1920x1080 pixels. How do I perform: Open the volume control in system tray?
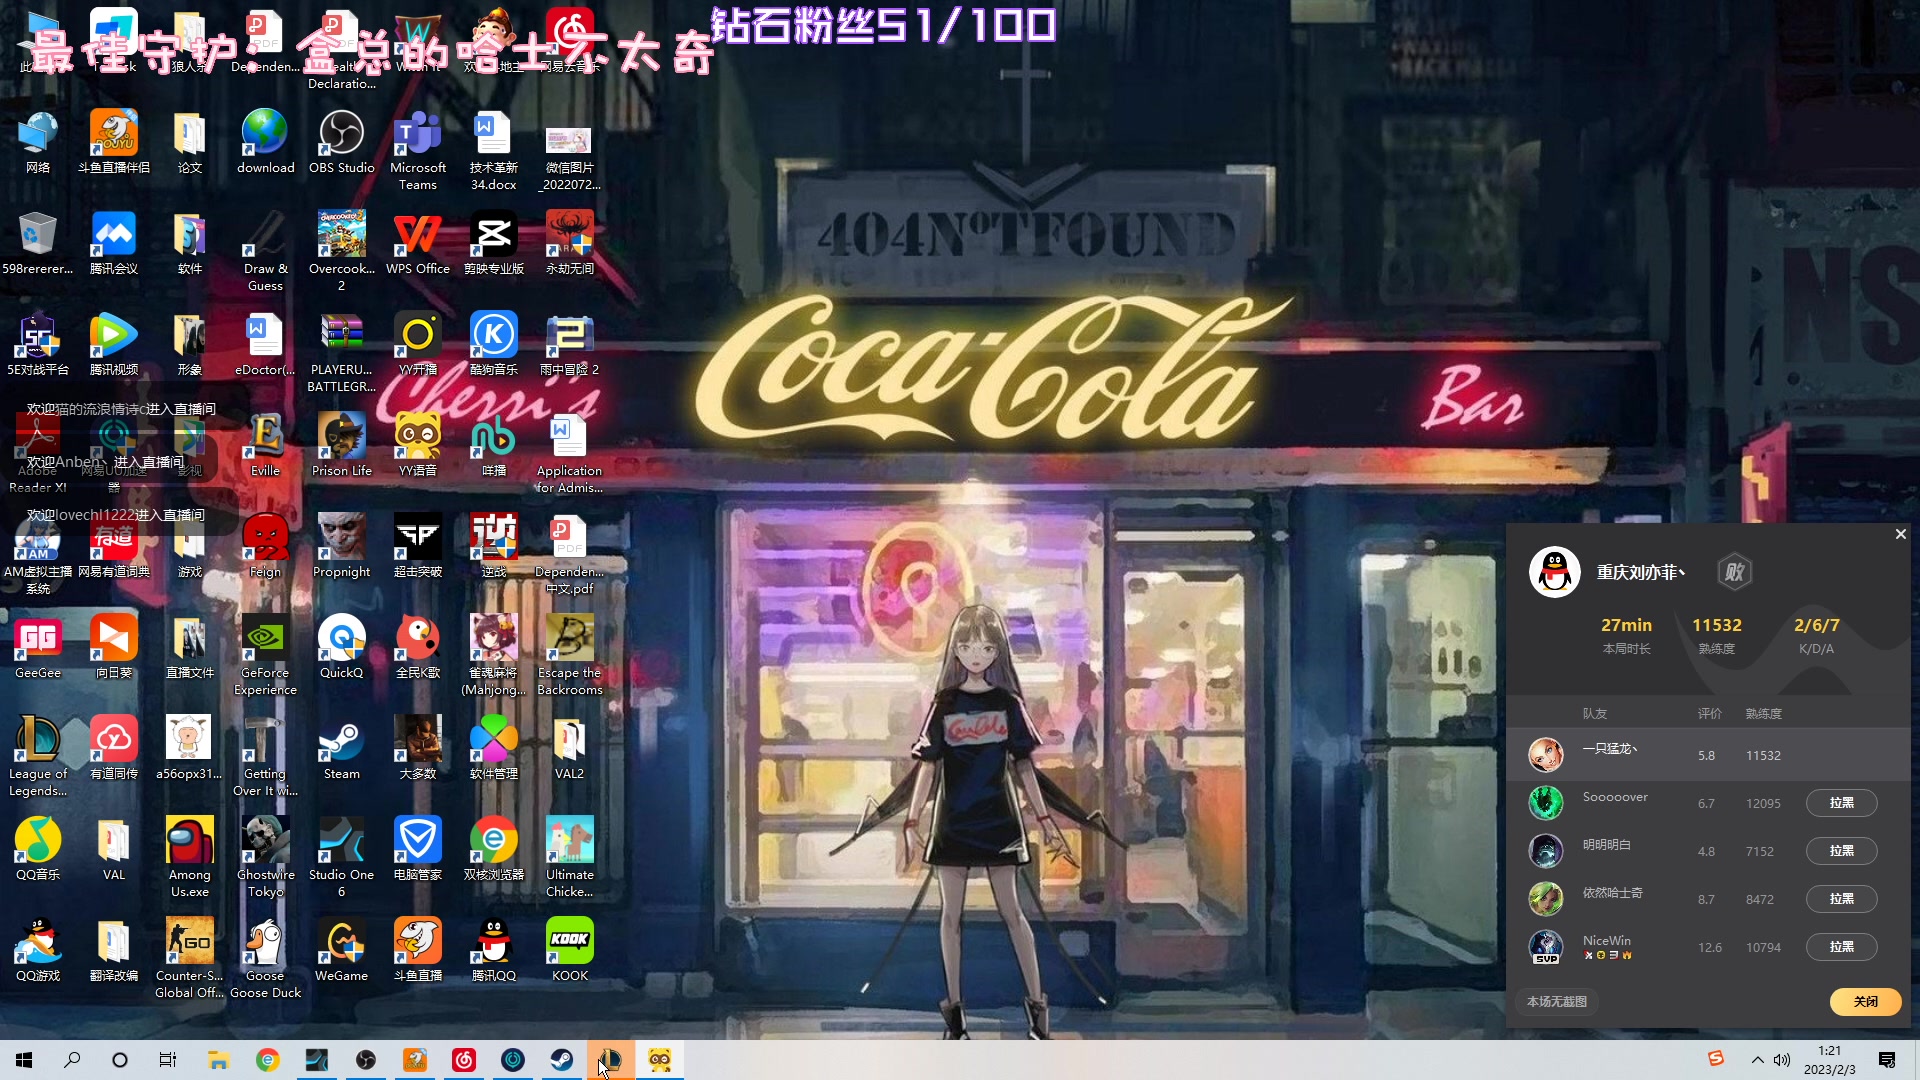[1782, 1060]
